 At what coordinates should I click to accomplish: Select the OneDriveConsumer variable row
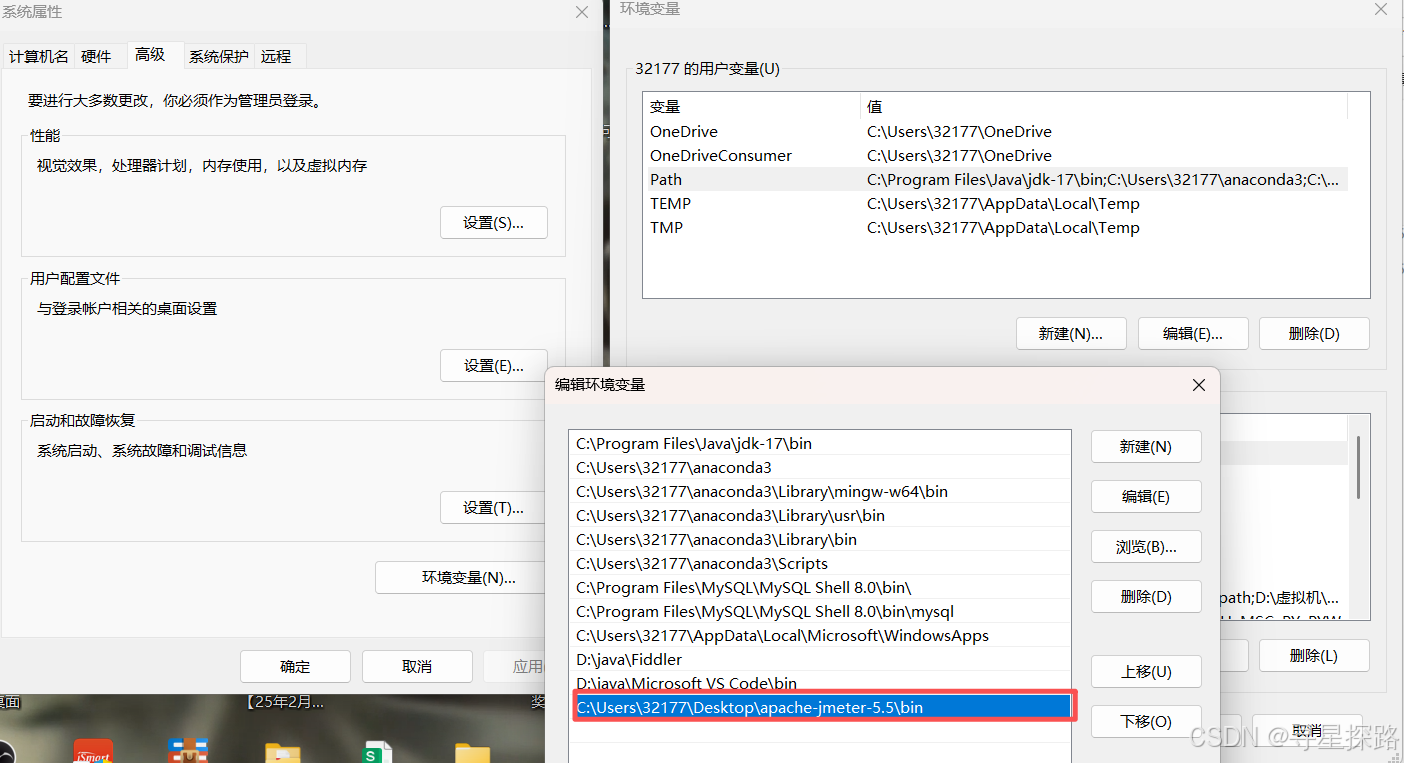point(995,156)
